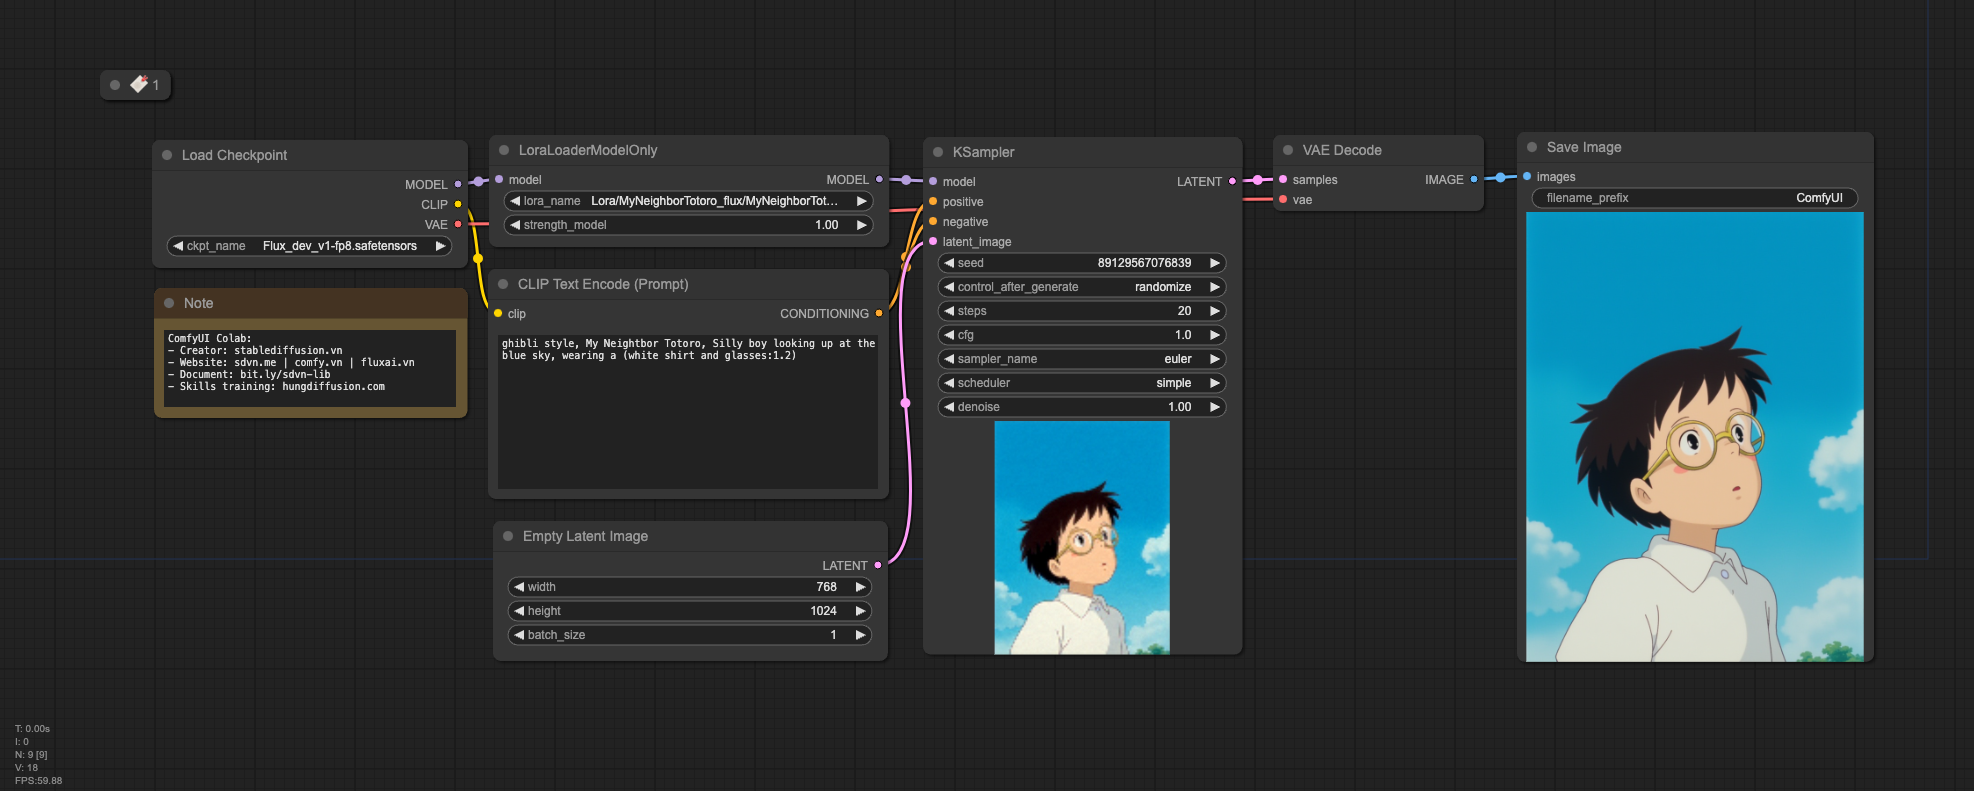Decrease the height value with the left arrow
The image size is (1974, 791).
pyautogui.click(x=519, y=611)
